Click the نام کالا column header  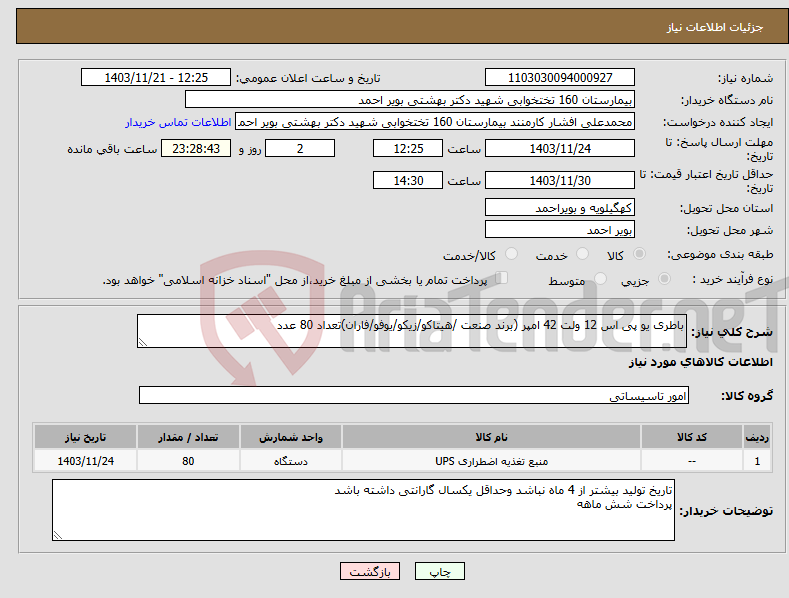click(x=491, y=437)
